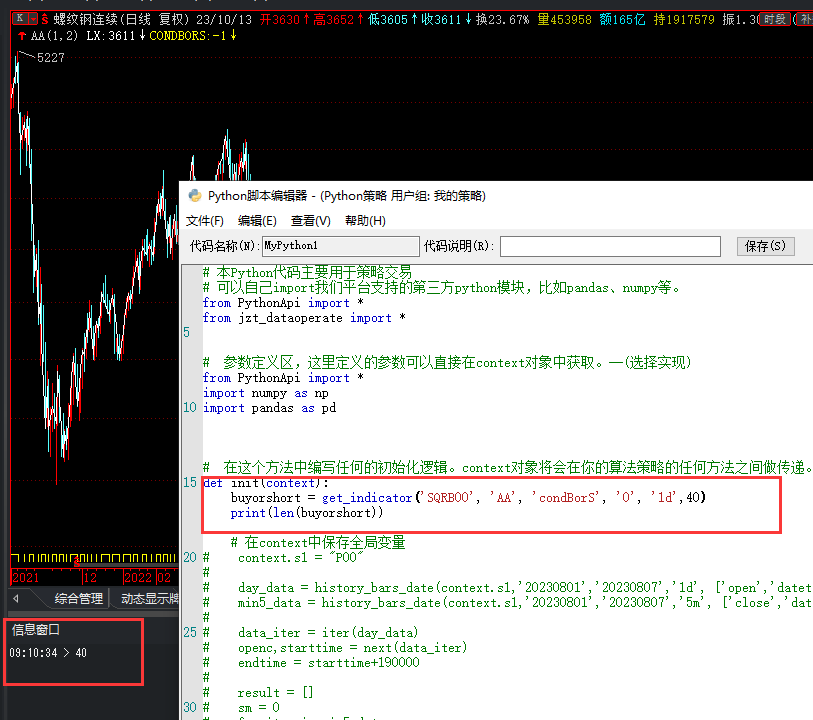Click the code line 'import pandas as pd'

coord(269,408)
